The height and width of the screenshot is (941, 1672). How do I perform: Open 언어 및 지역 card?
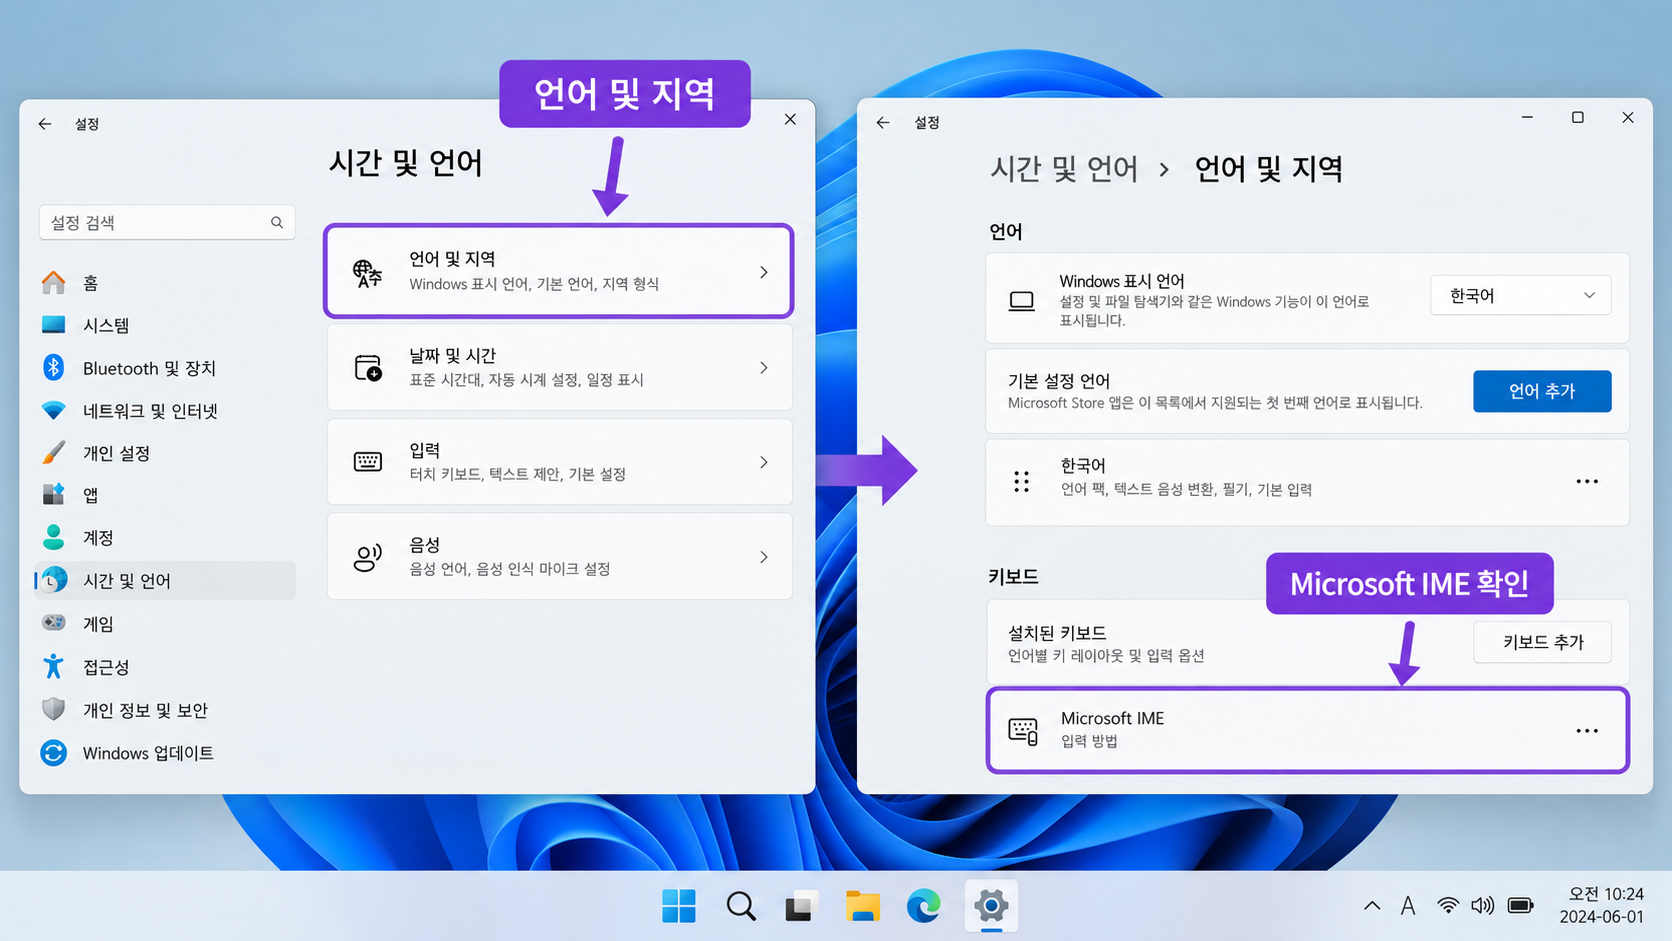(x=559, y=271)
